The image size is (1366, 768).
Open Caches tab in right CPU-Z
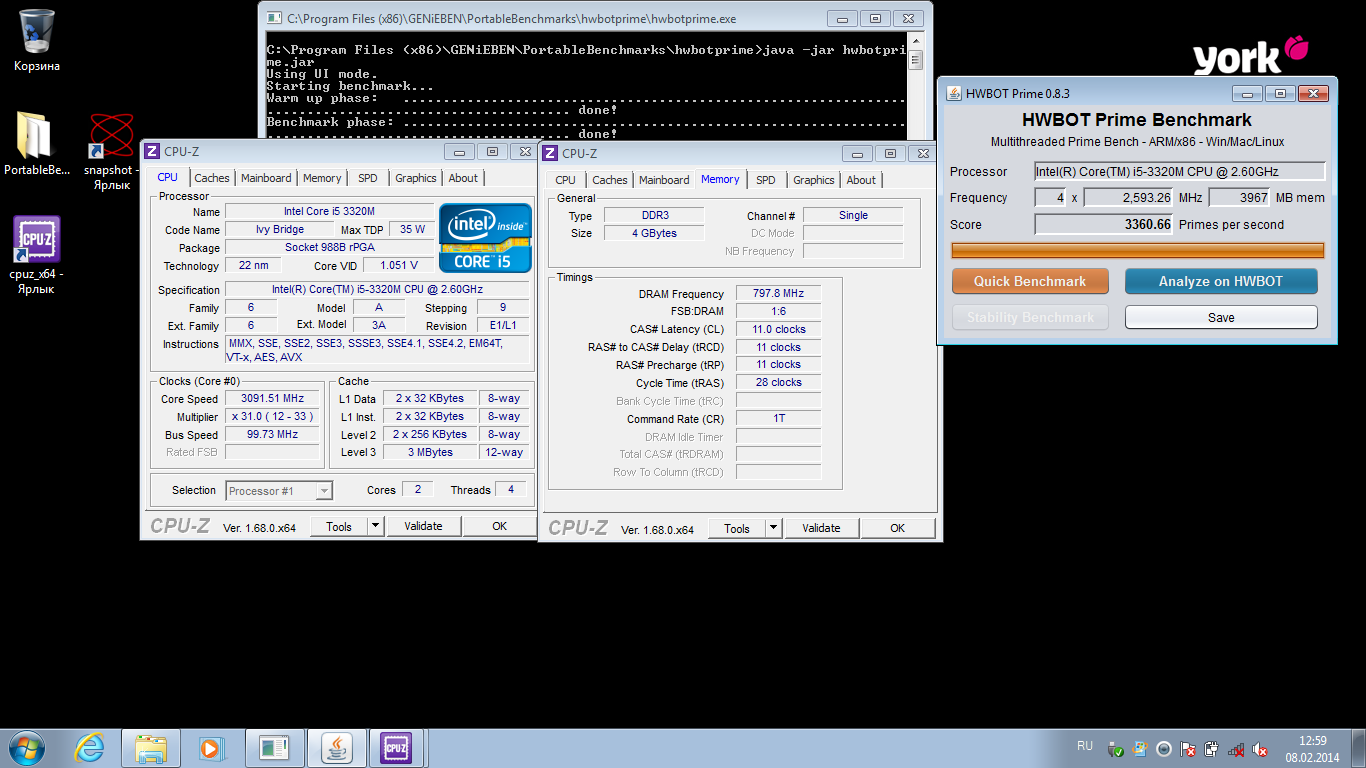pos(610,180)
